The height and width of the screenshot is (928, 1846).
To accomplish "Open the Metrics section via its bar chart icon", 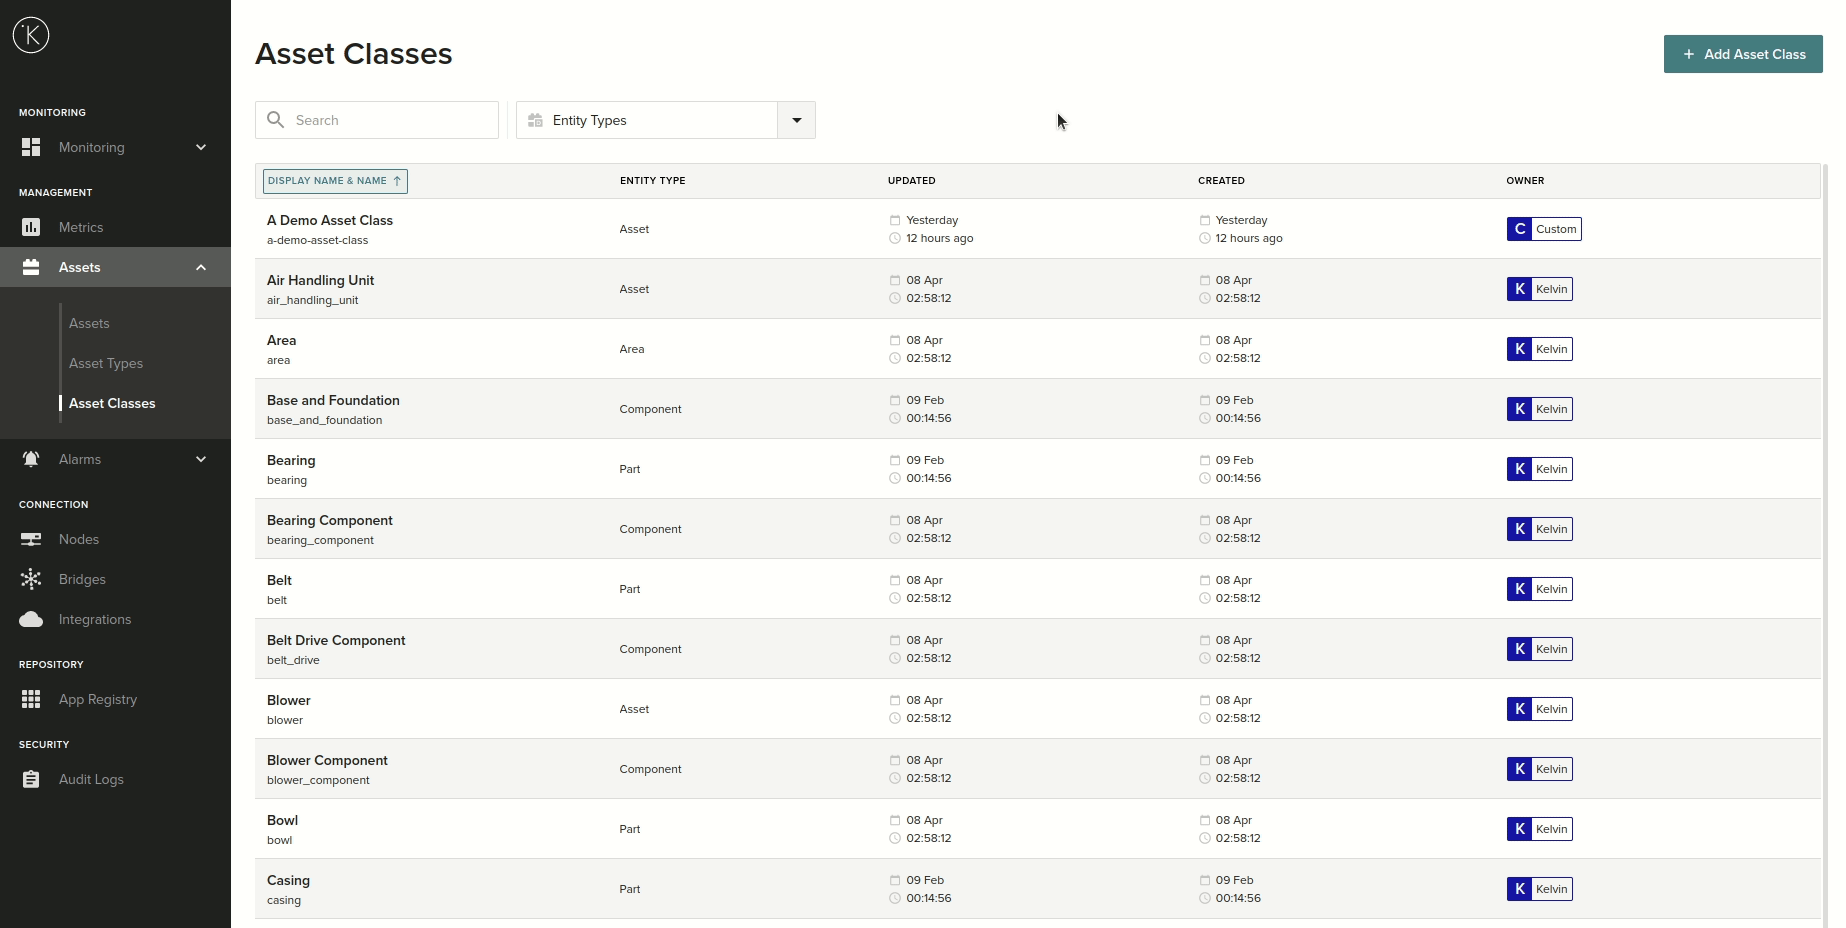I will pyautogui.click(x=31, y=227).
